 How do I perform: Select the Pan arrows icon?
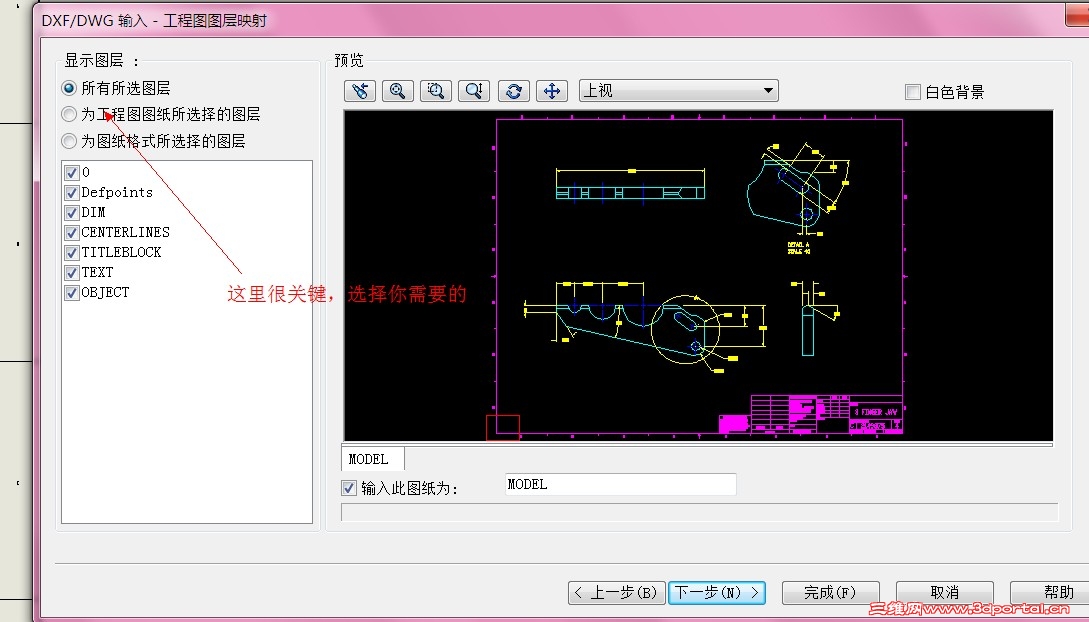click(x=552, y=91)
